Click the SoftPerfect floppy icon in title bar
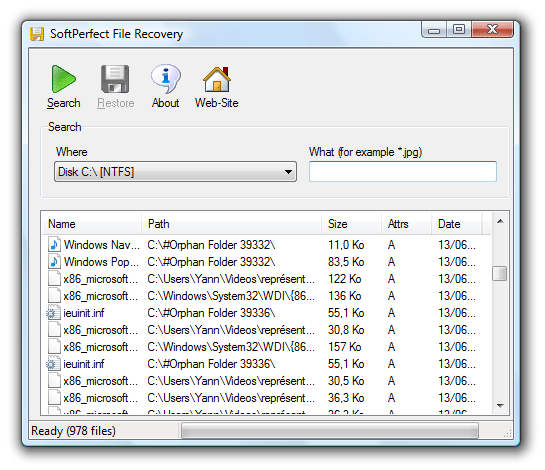 (37, 34)
